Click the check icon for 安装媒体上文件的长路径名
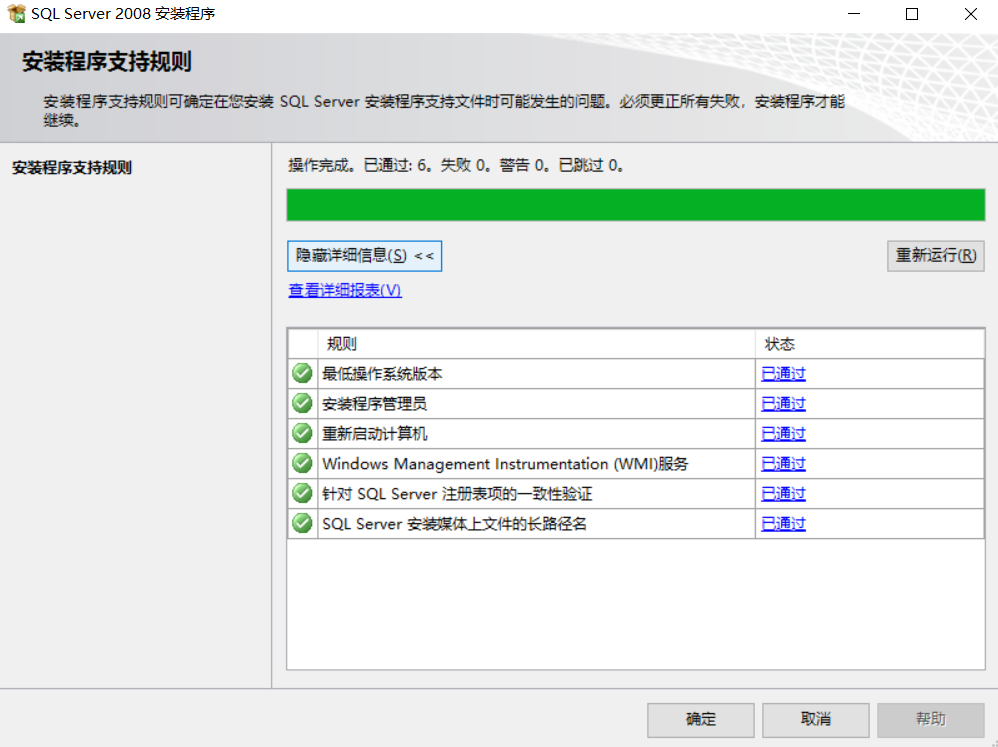998x747 pixels. [x=302, y=523]
